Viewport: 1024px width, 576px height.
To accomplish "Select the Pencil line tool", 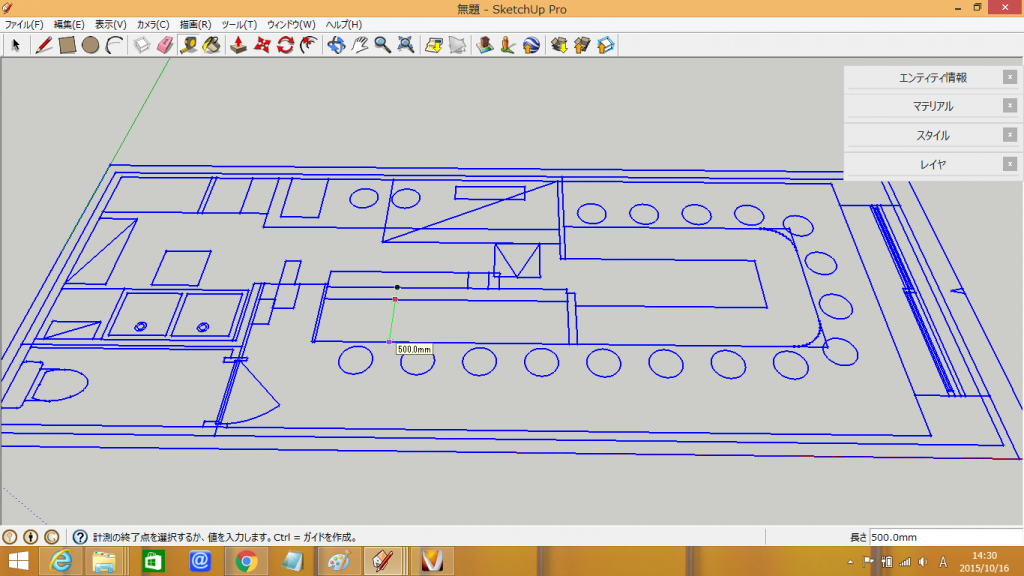I will [44, 45].
